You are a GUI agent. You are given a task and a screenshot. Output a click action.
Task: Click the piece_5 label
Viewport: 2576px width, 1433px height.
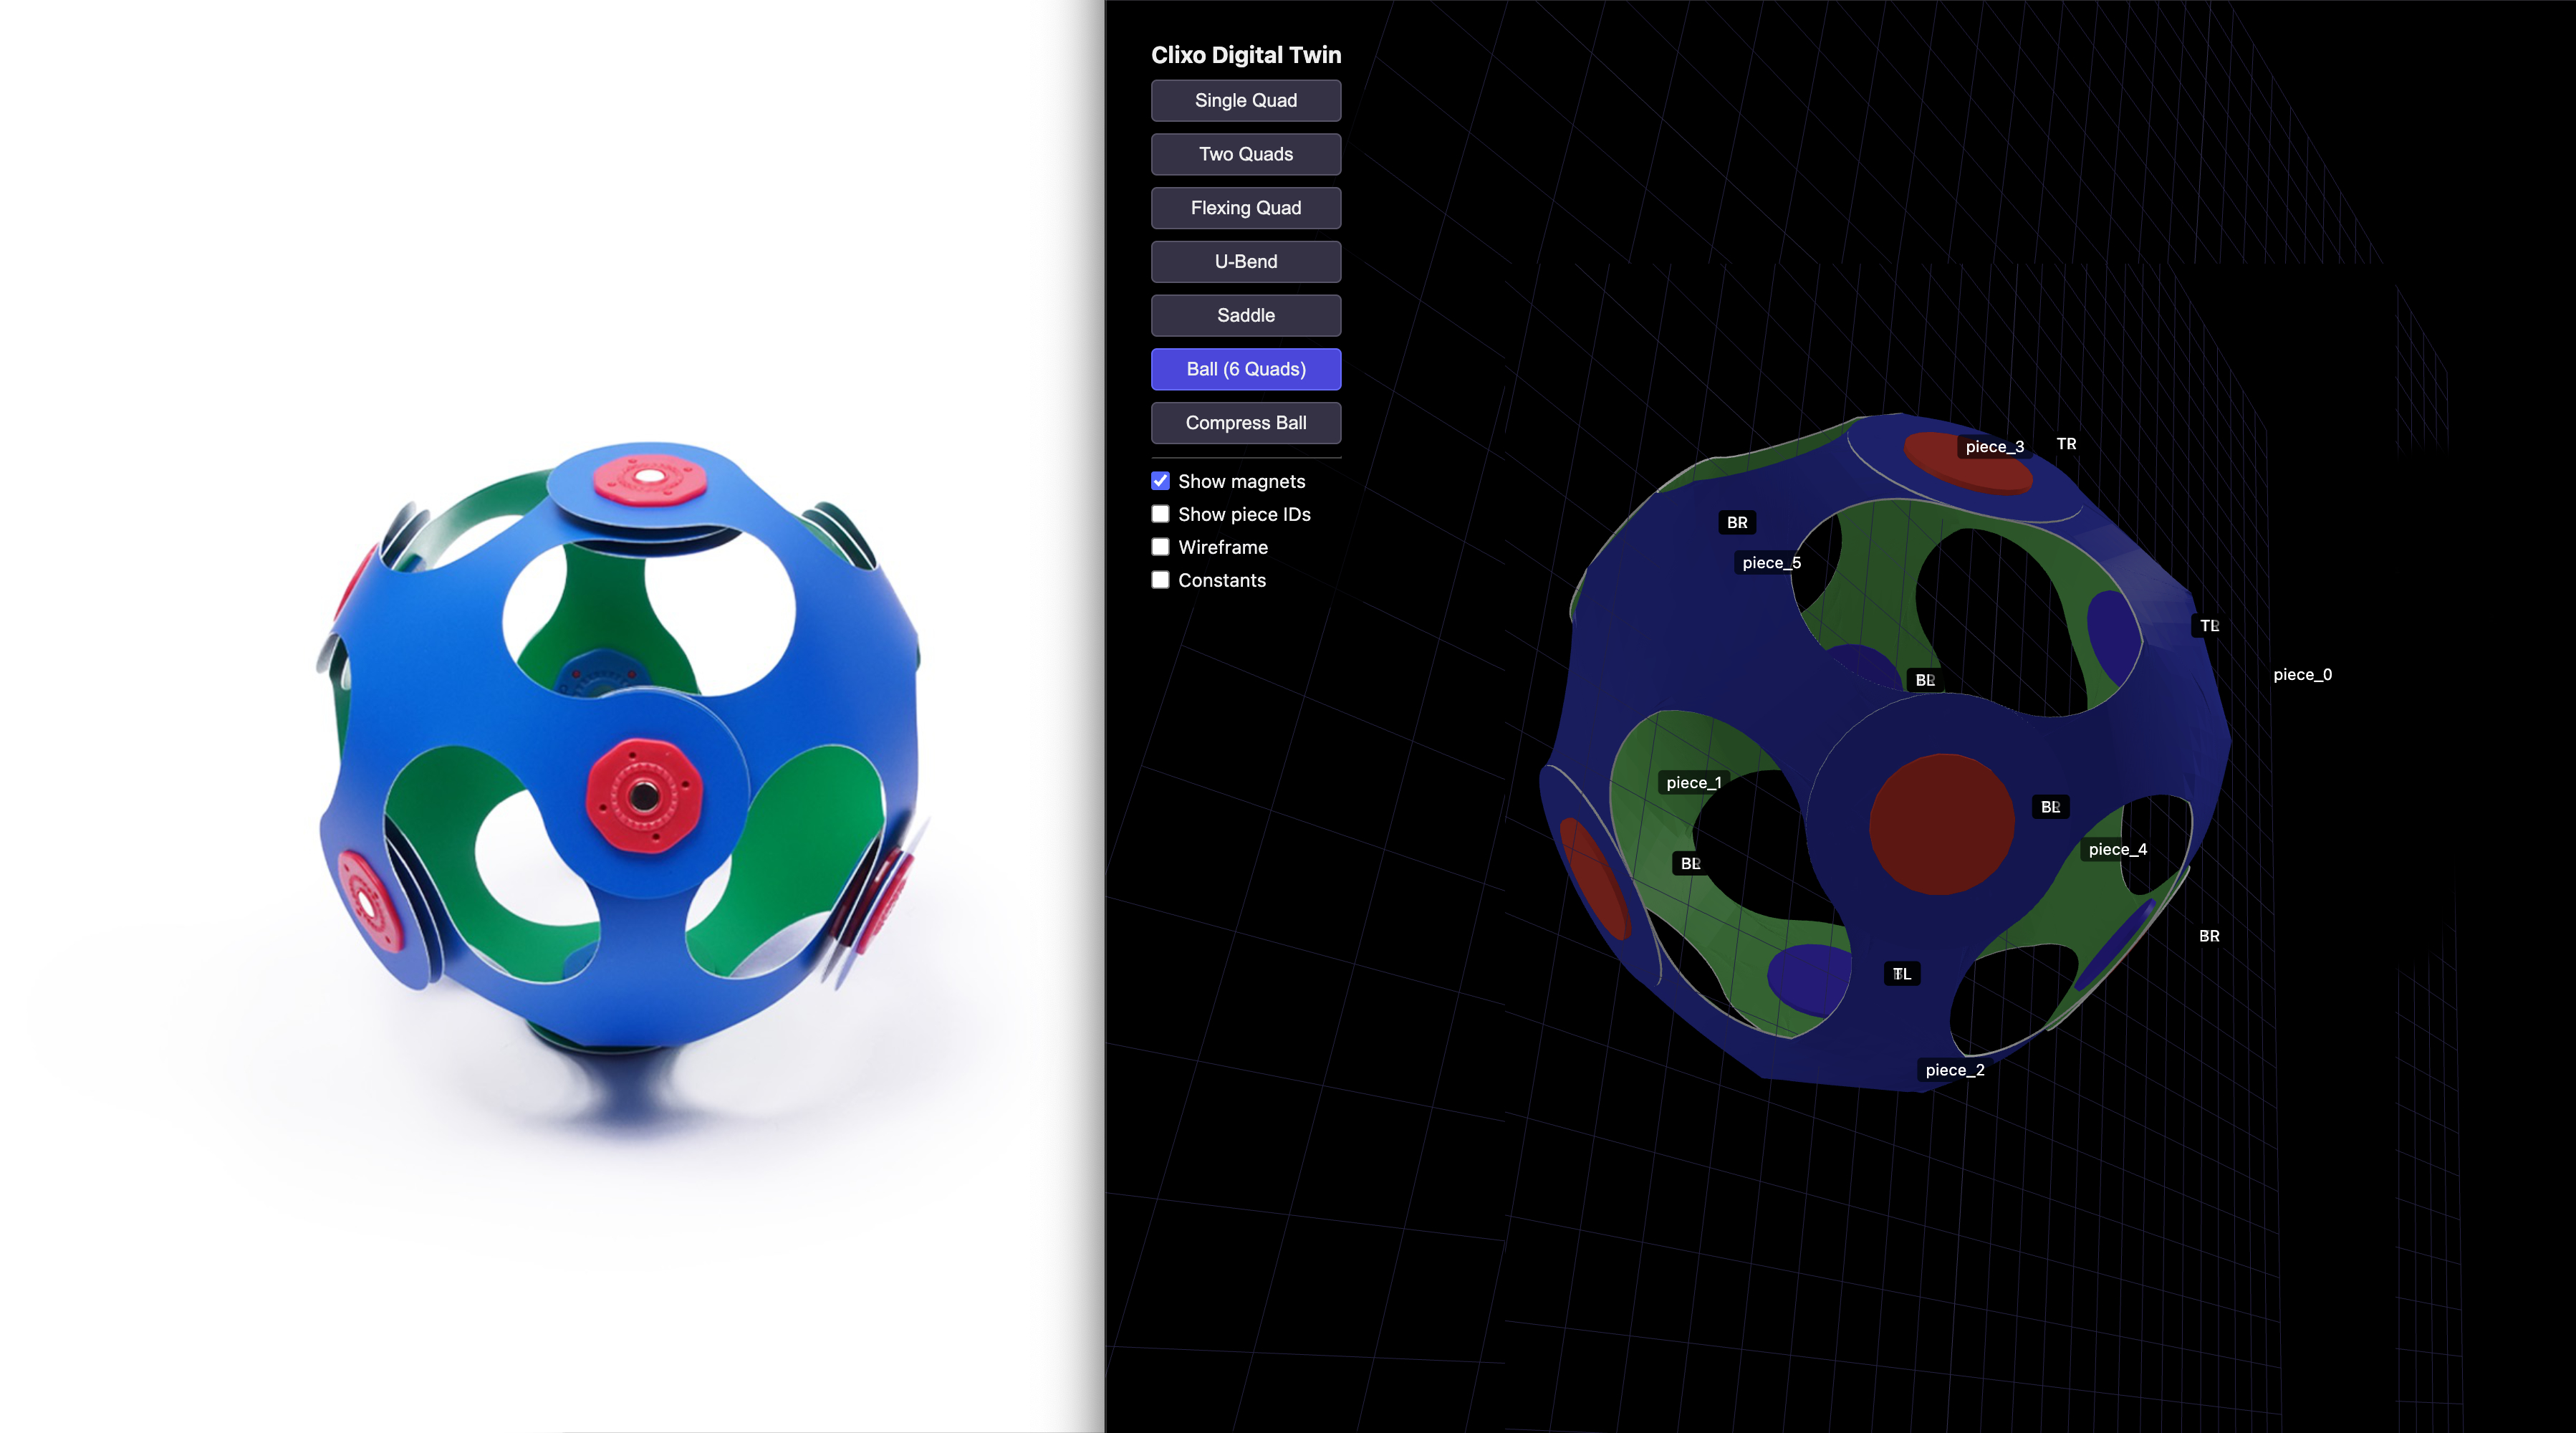click(1771, 562)
